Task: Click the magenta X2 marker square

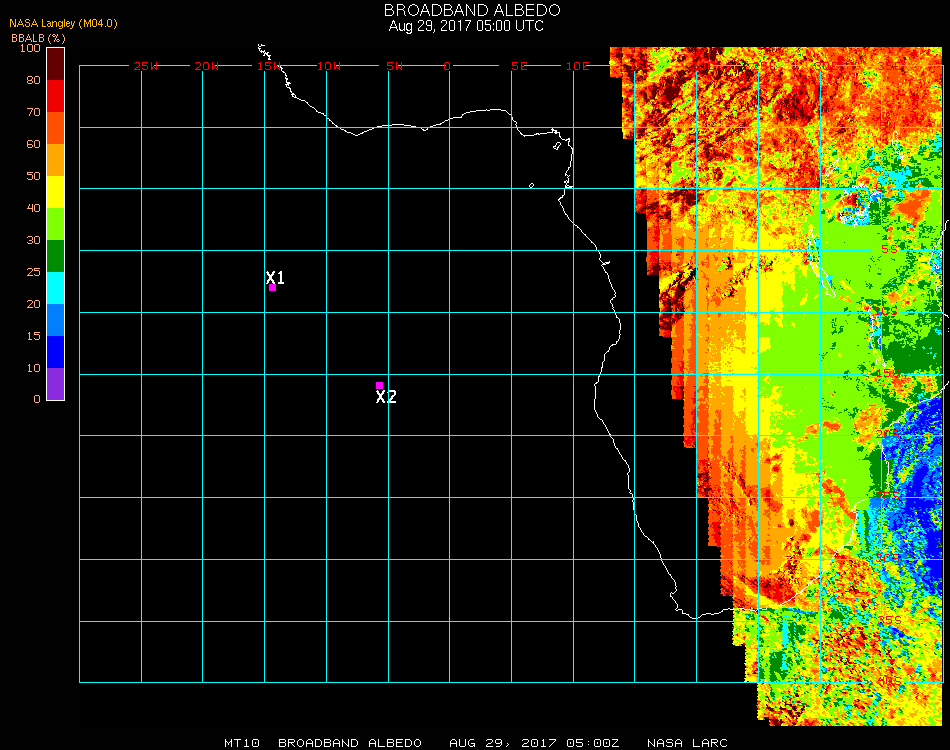Action: click(x=379, y=385)
